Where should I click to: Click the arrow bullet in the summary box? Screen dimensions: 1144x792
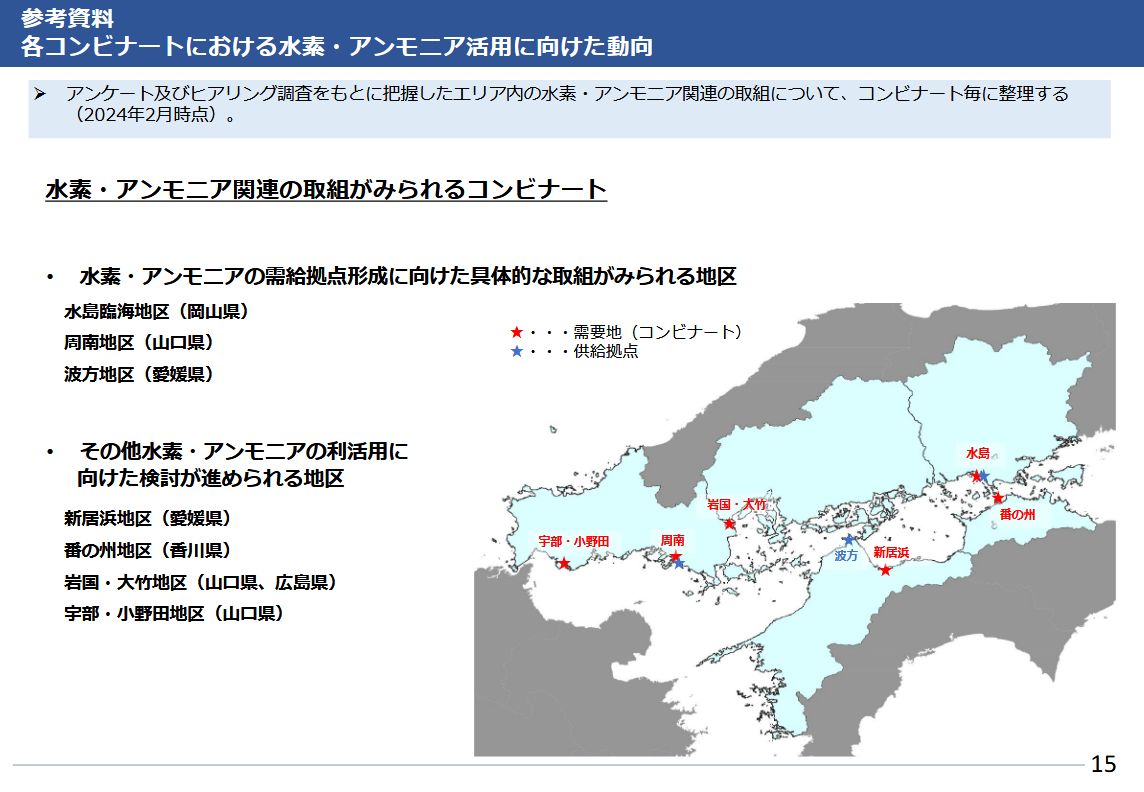pos(42,94)
